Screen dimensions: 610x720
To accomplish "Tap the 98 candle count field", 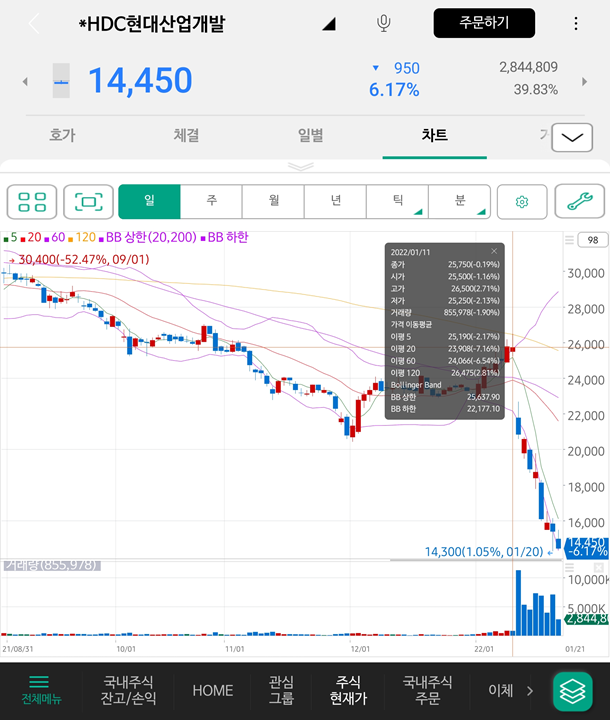I will click(593, 240).
